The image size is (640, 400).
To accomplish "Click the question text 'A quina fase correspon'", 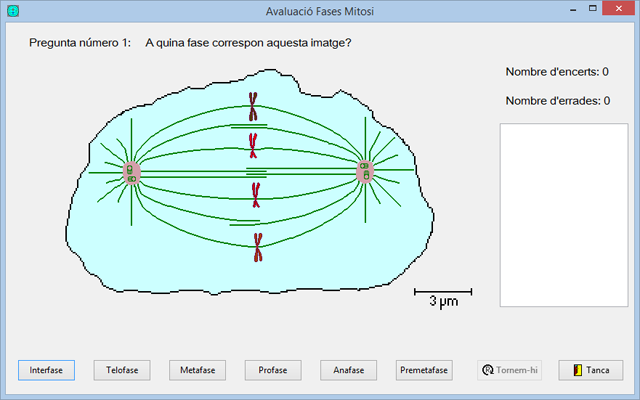I will [205, 43].
